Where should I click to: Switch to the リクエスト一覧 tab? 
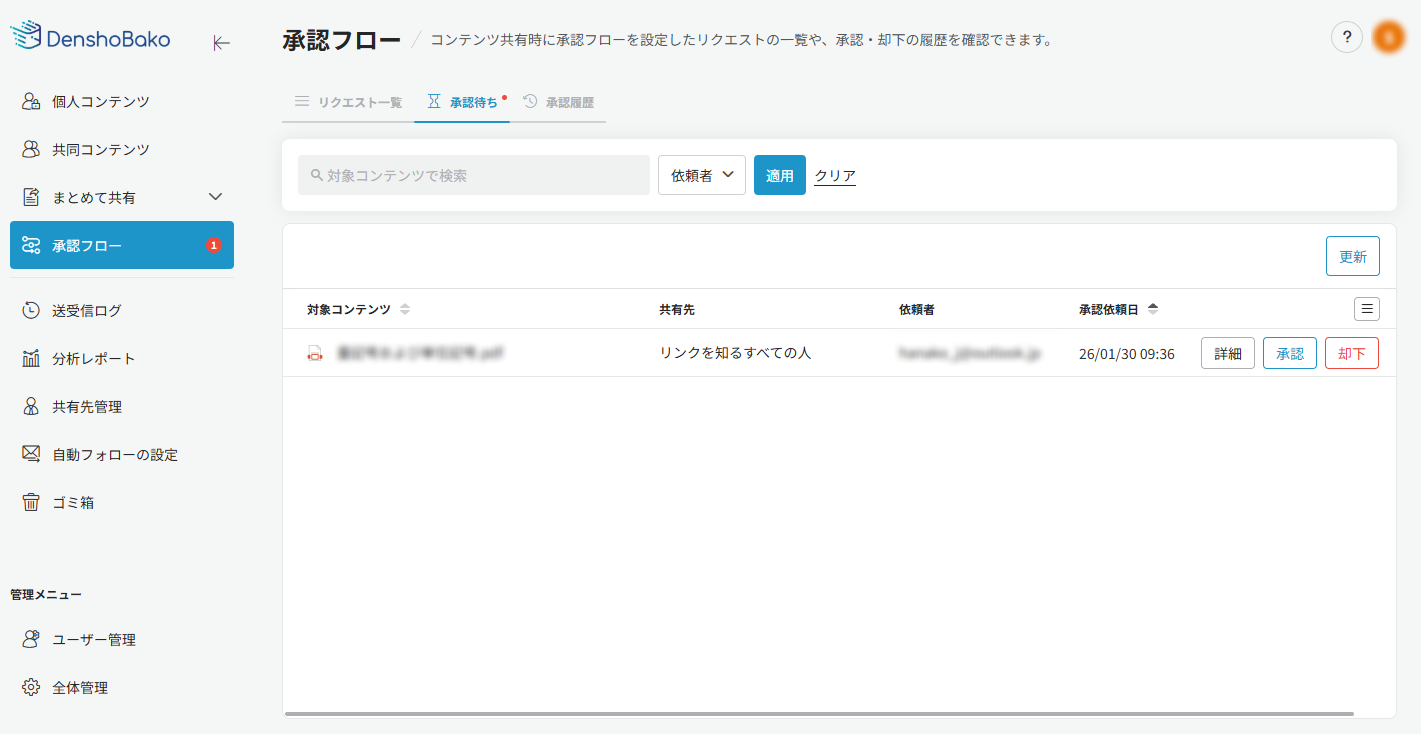pyautogui.click(x=348, y=102)
